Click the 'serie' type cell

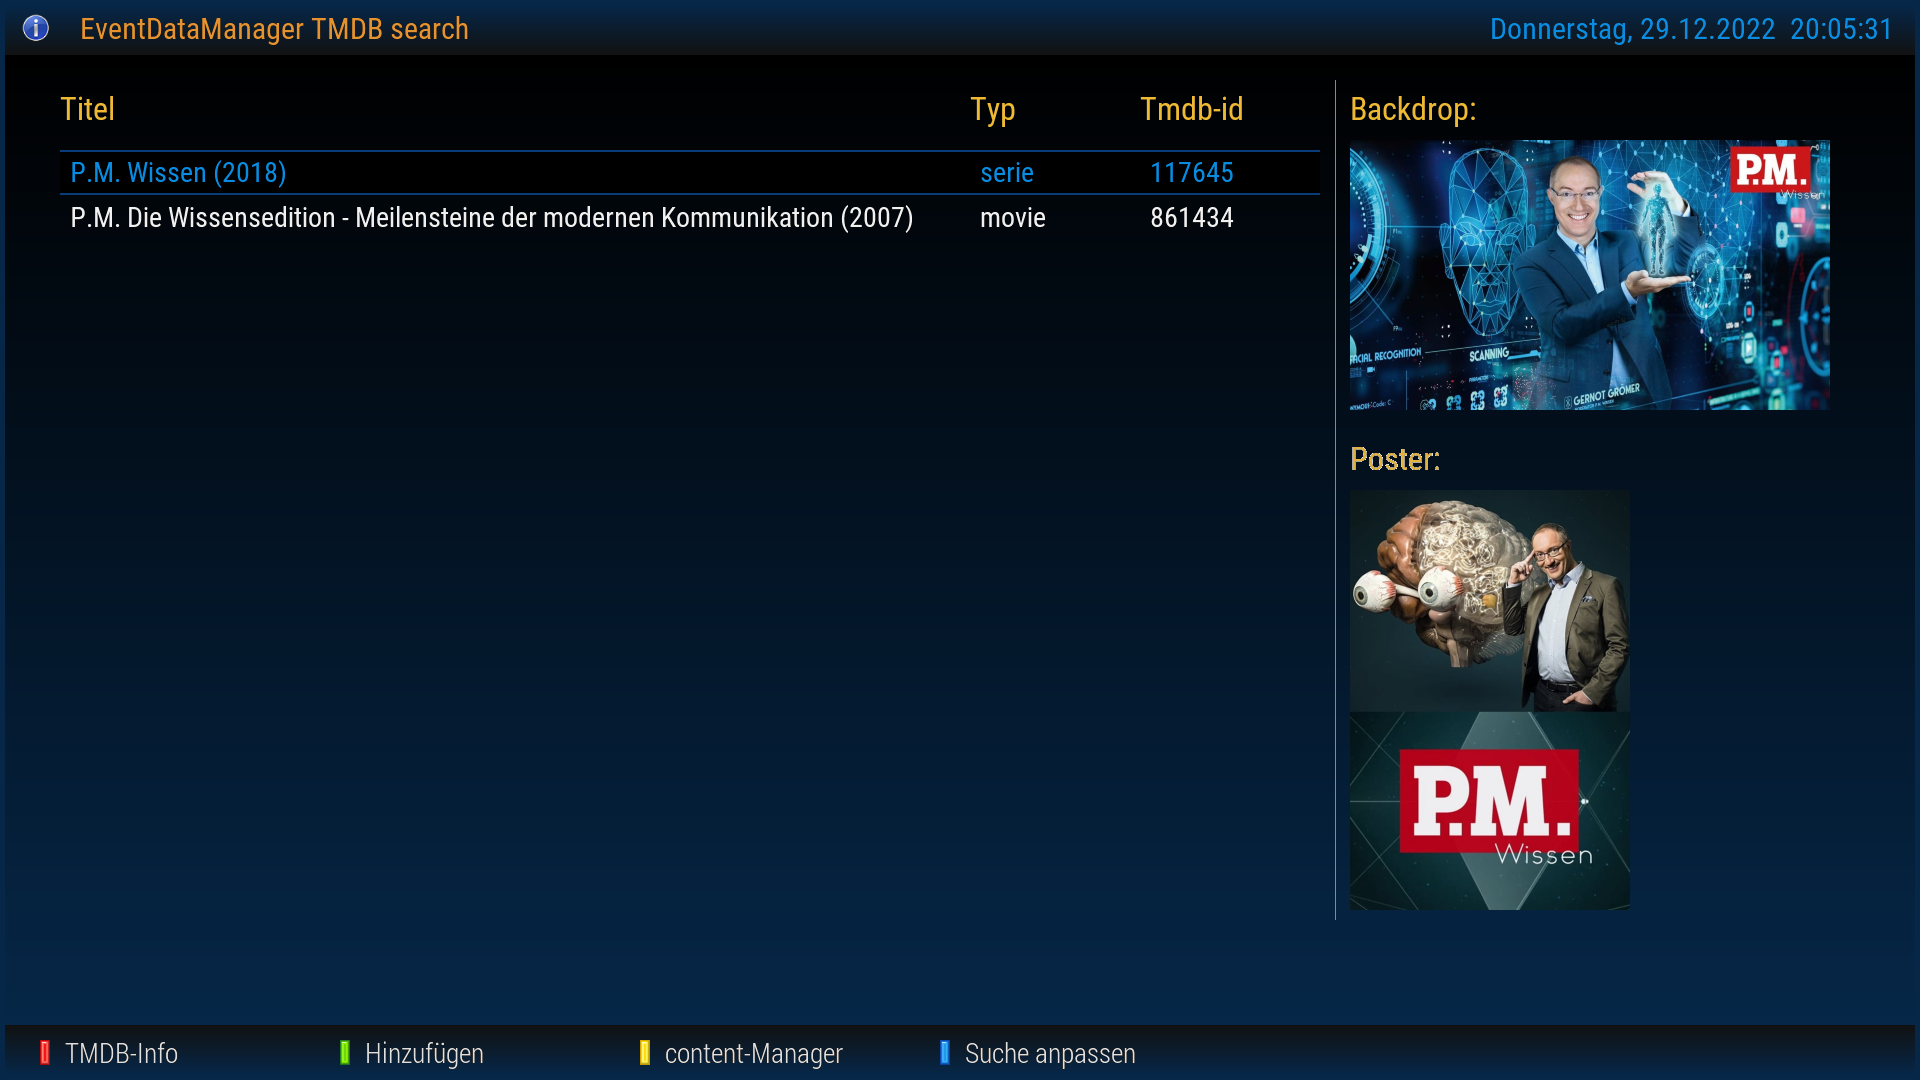pos(1006,173)
